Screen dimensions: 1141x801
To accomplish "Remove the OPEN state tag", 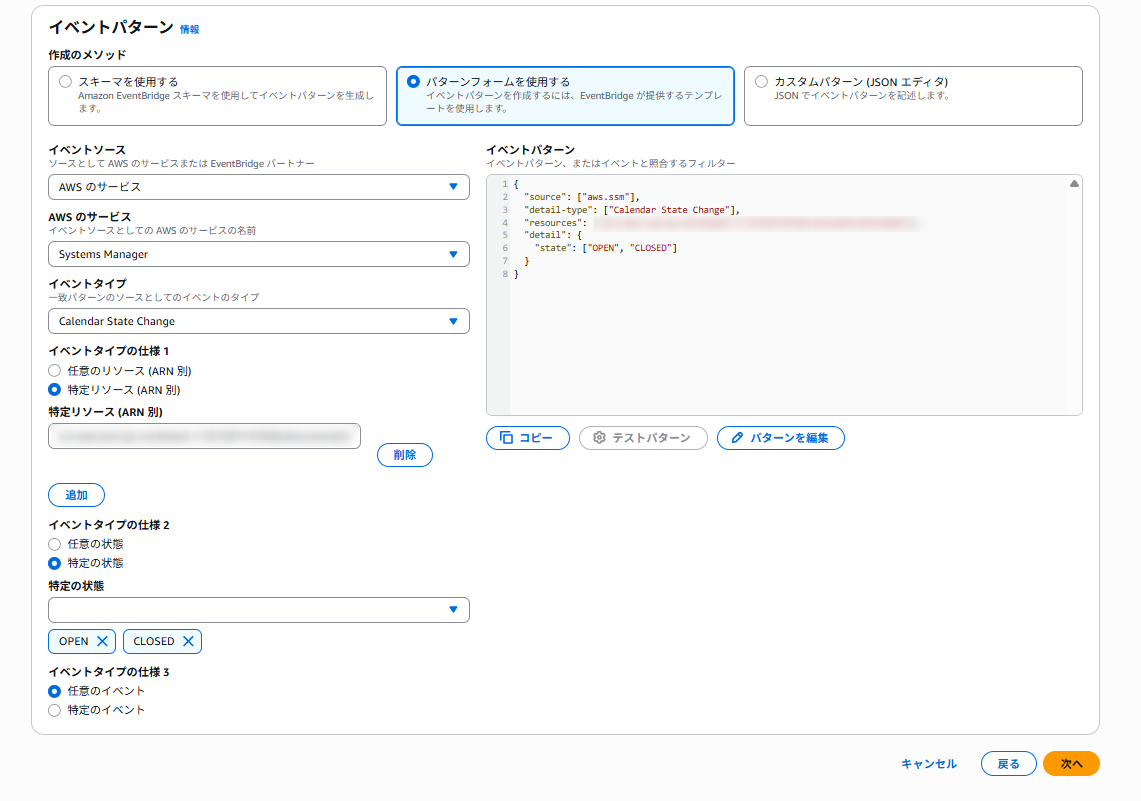I will click(102, 641).
